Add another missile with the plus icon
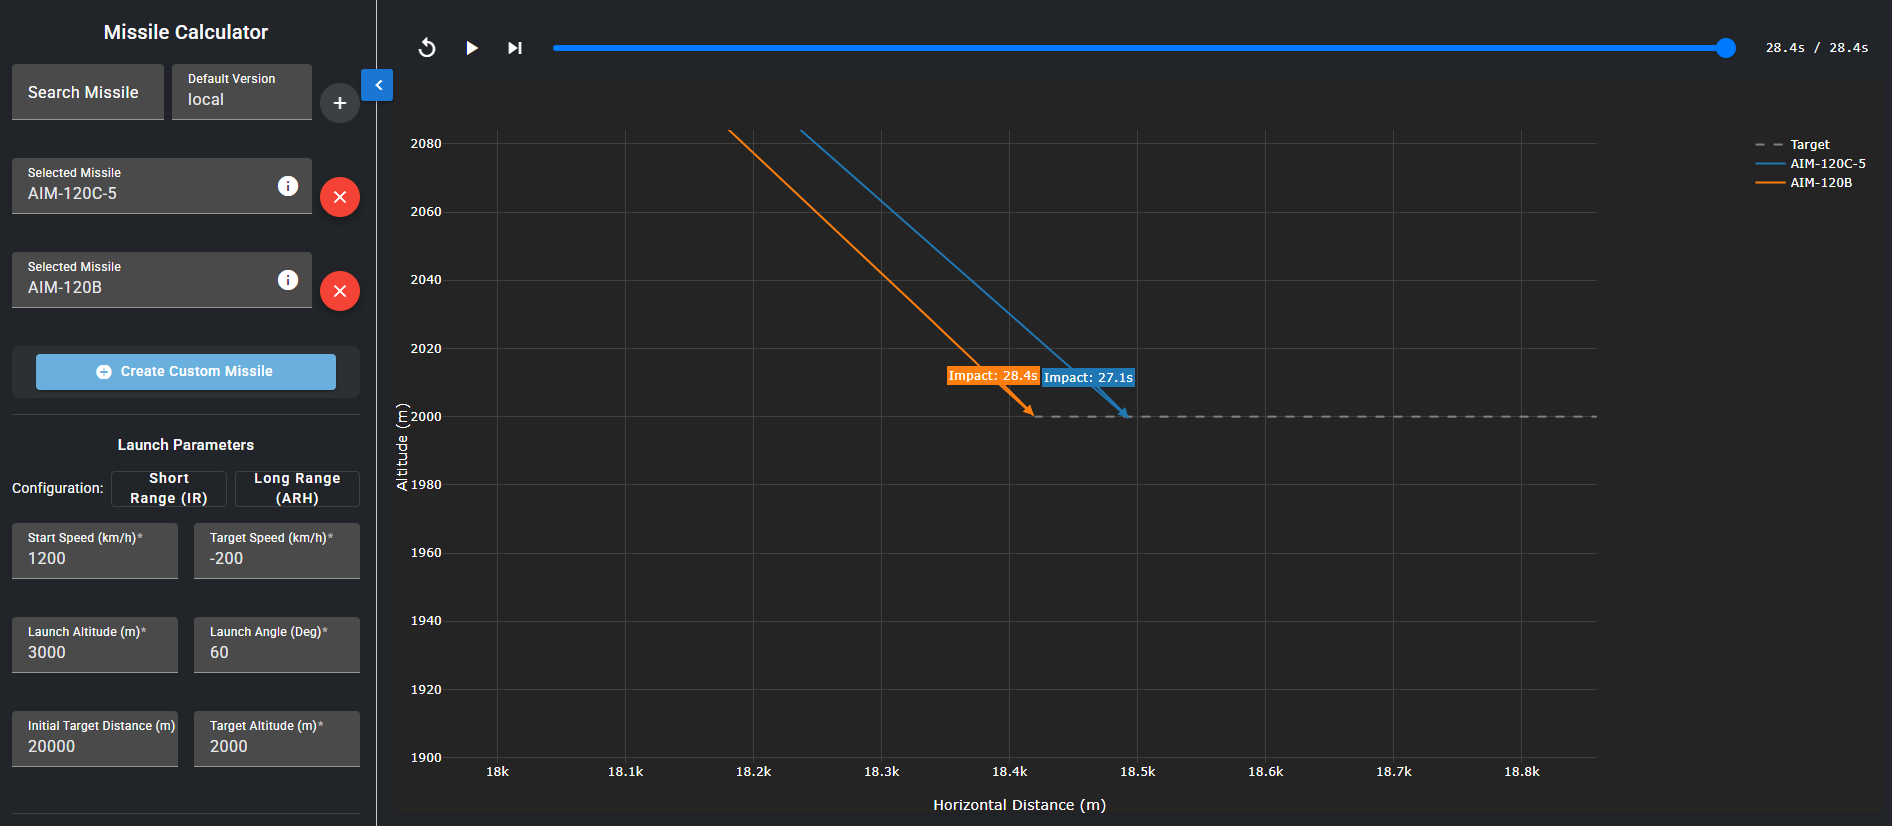Image resolution: width=1892 pixels, height=826 pixels. click(x=340, y=103)
